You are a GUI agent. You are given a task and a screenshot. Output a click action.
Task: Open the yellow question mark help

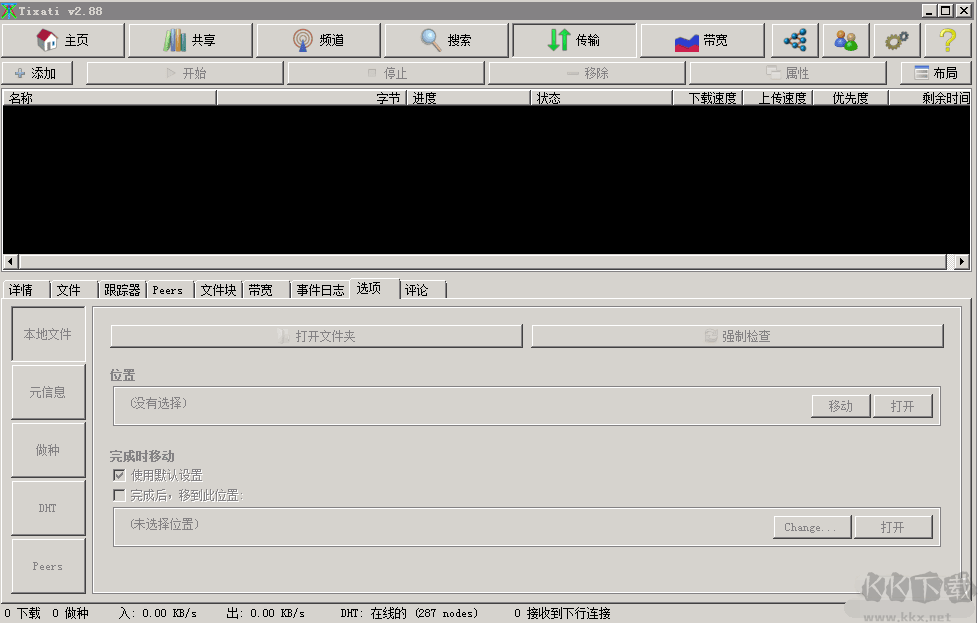(946, 40)
